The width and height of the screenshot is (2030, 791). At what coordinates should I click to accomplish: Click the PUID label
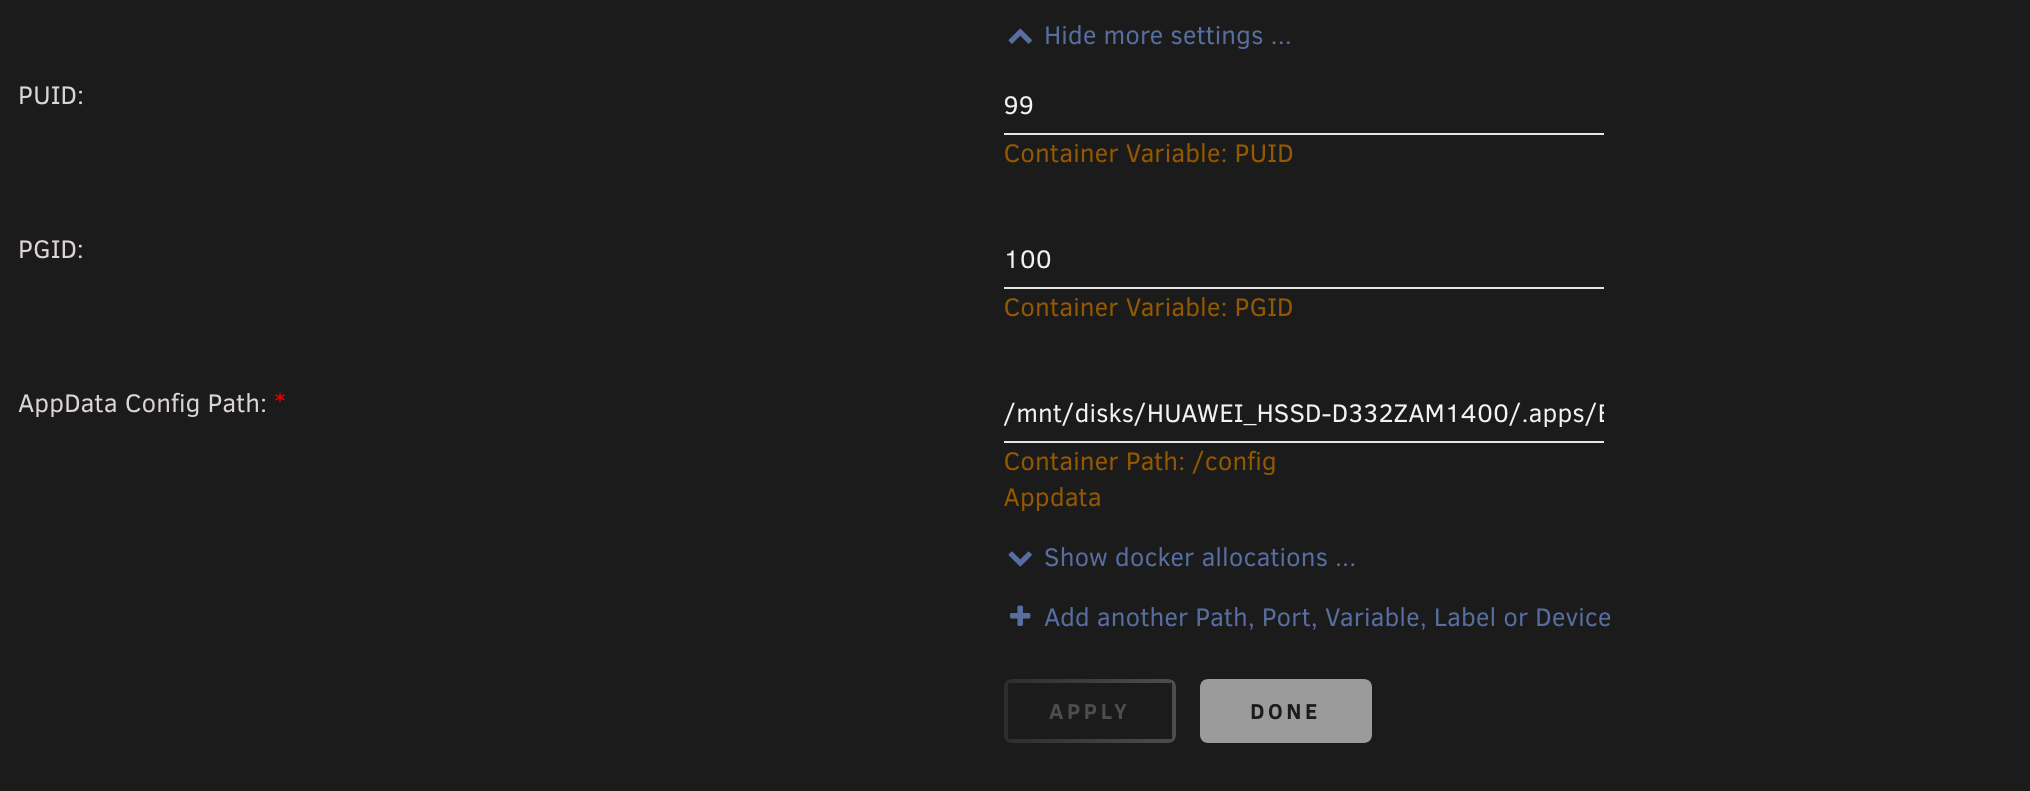pyautogui.click(x=51, y=96)
